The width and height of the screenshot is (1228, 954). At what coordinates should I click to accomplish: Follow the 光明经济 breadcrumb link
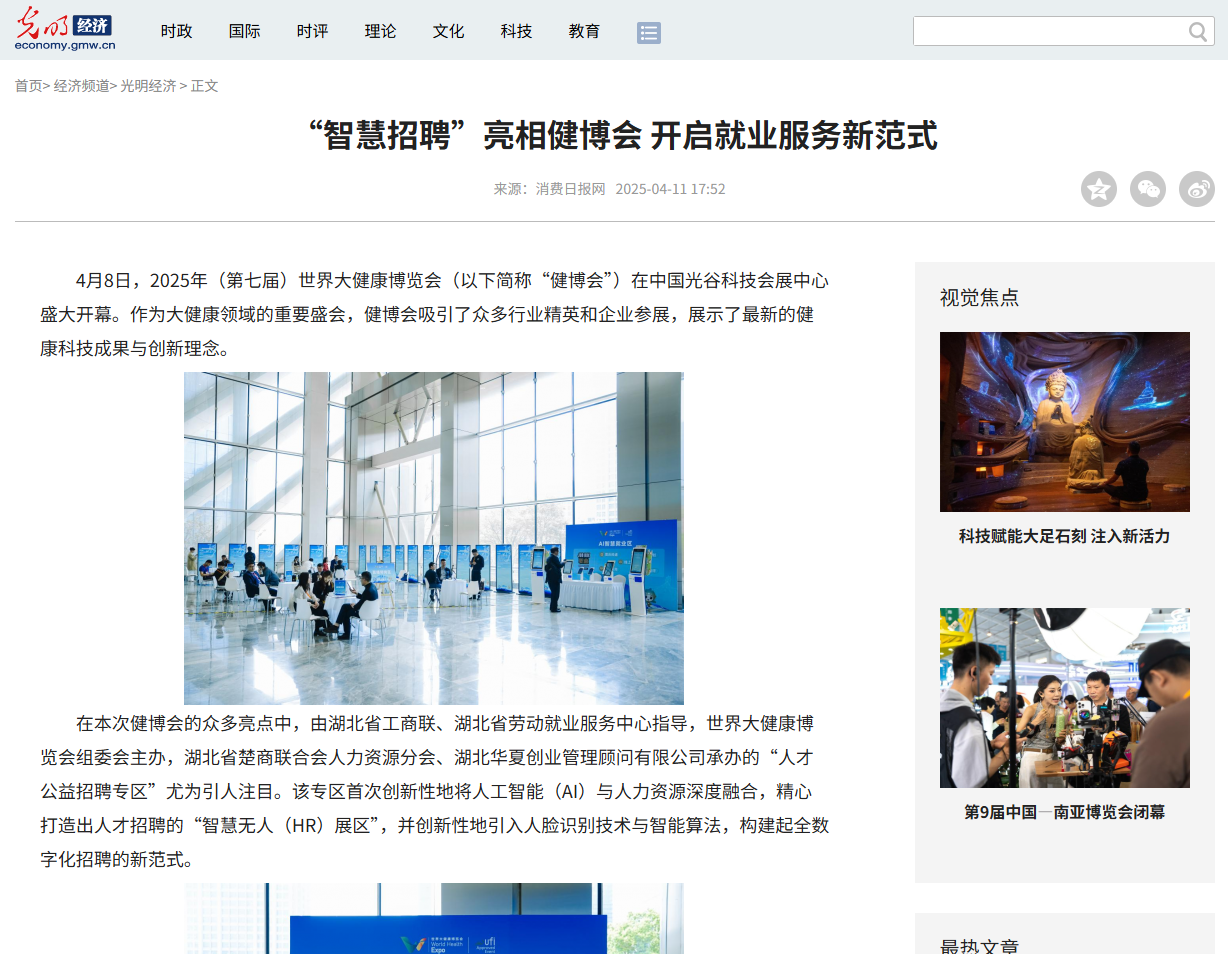click(148, 86)
